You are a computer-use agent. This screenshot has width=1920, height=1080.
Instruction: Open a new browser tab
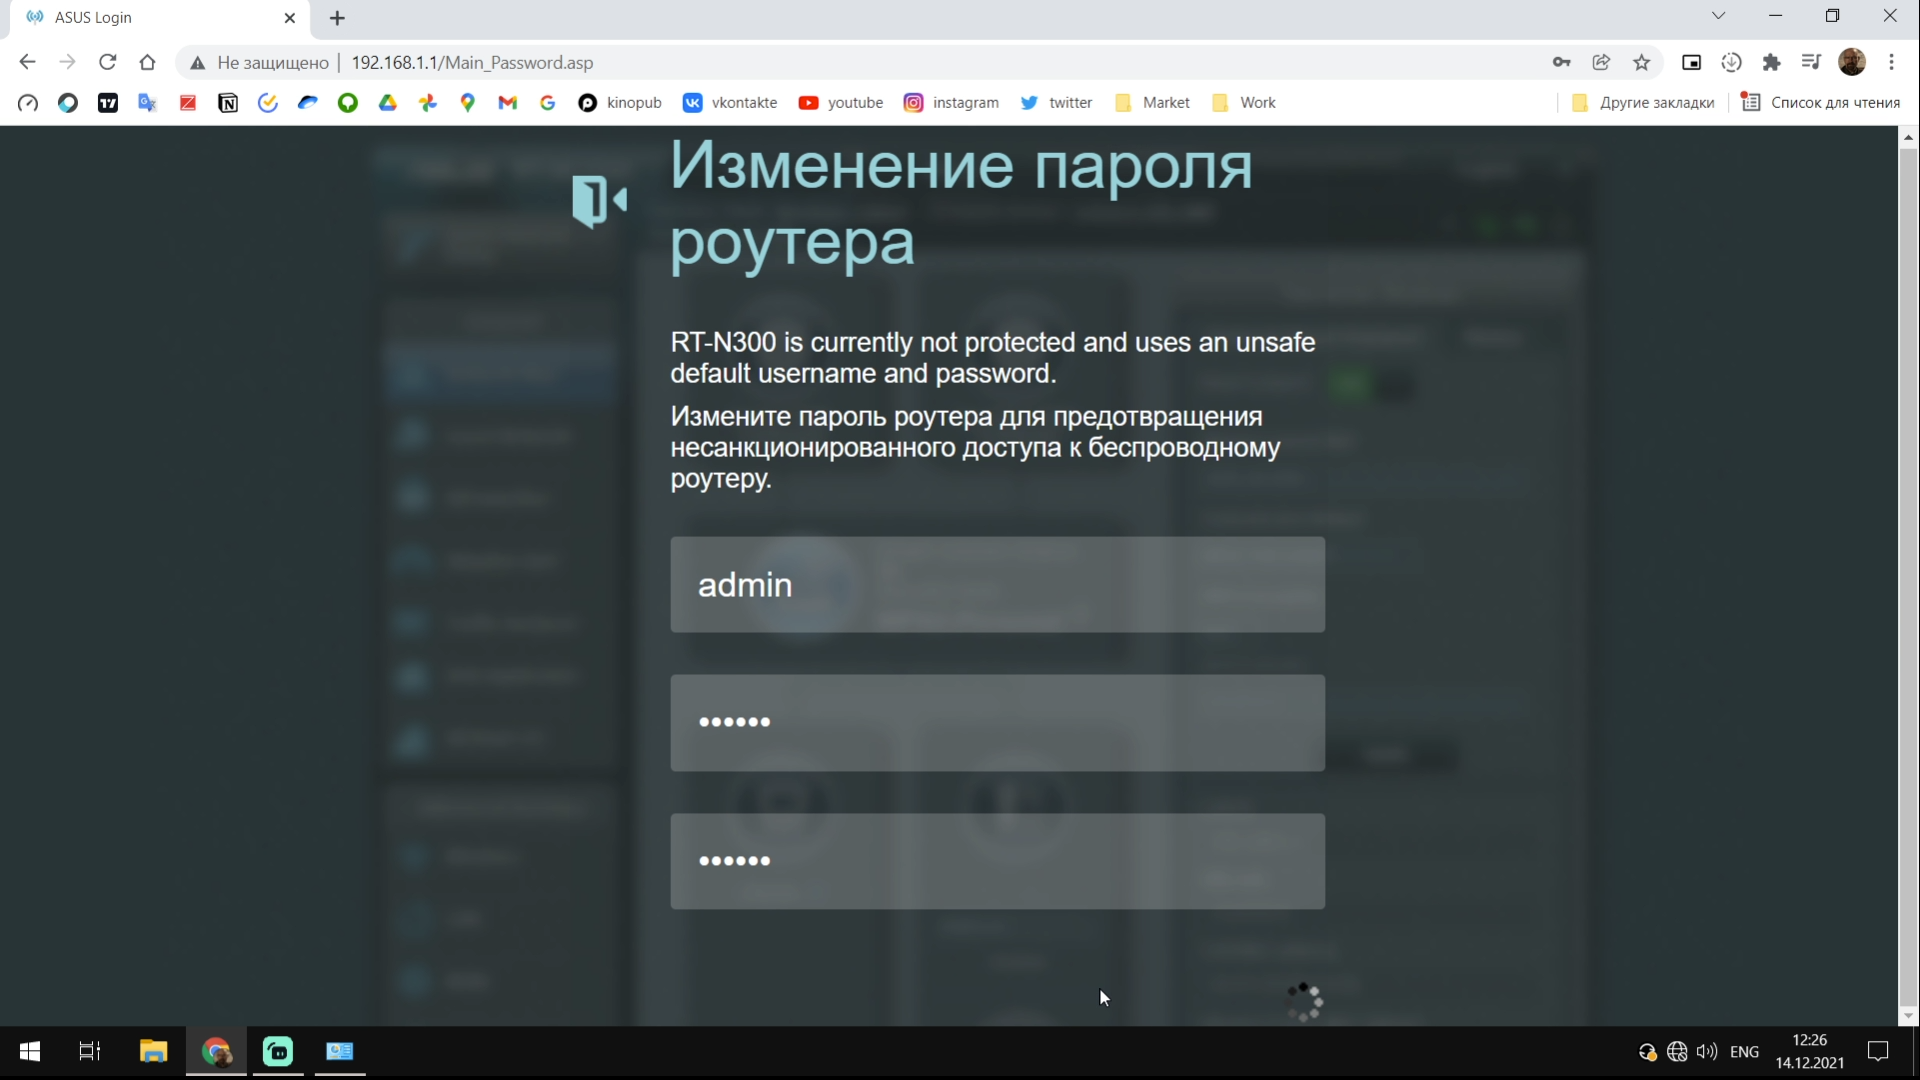[337, 18]
